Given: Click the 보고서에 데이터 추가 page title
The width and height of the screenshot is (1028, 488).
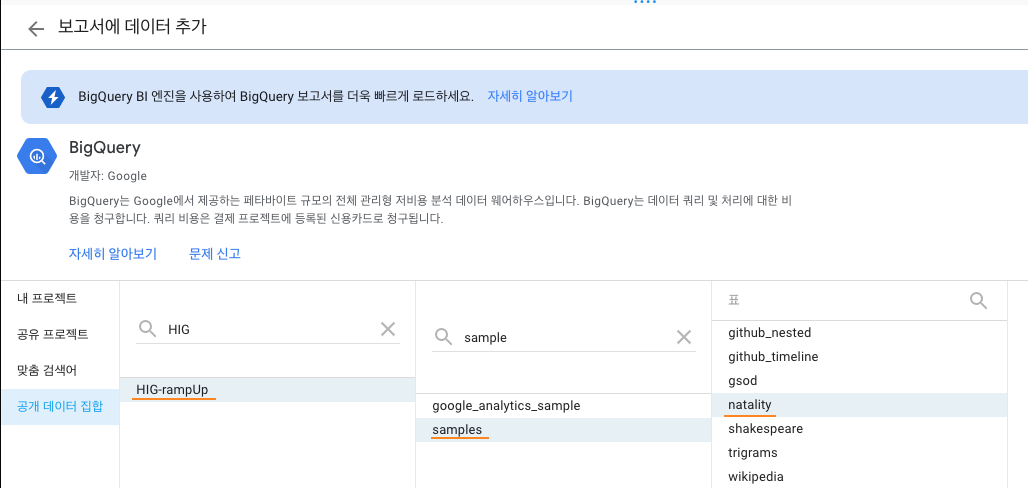Looking at the screenshot, I should 132,27.
